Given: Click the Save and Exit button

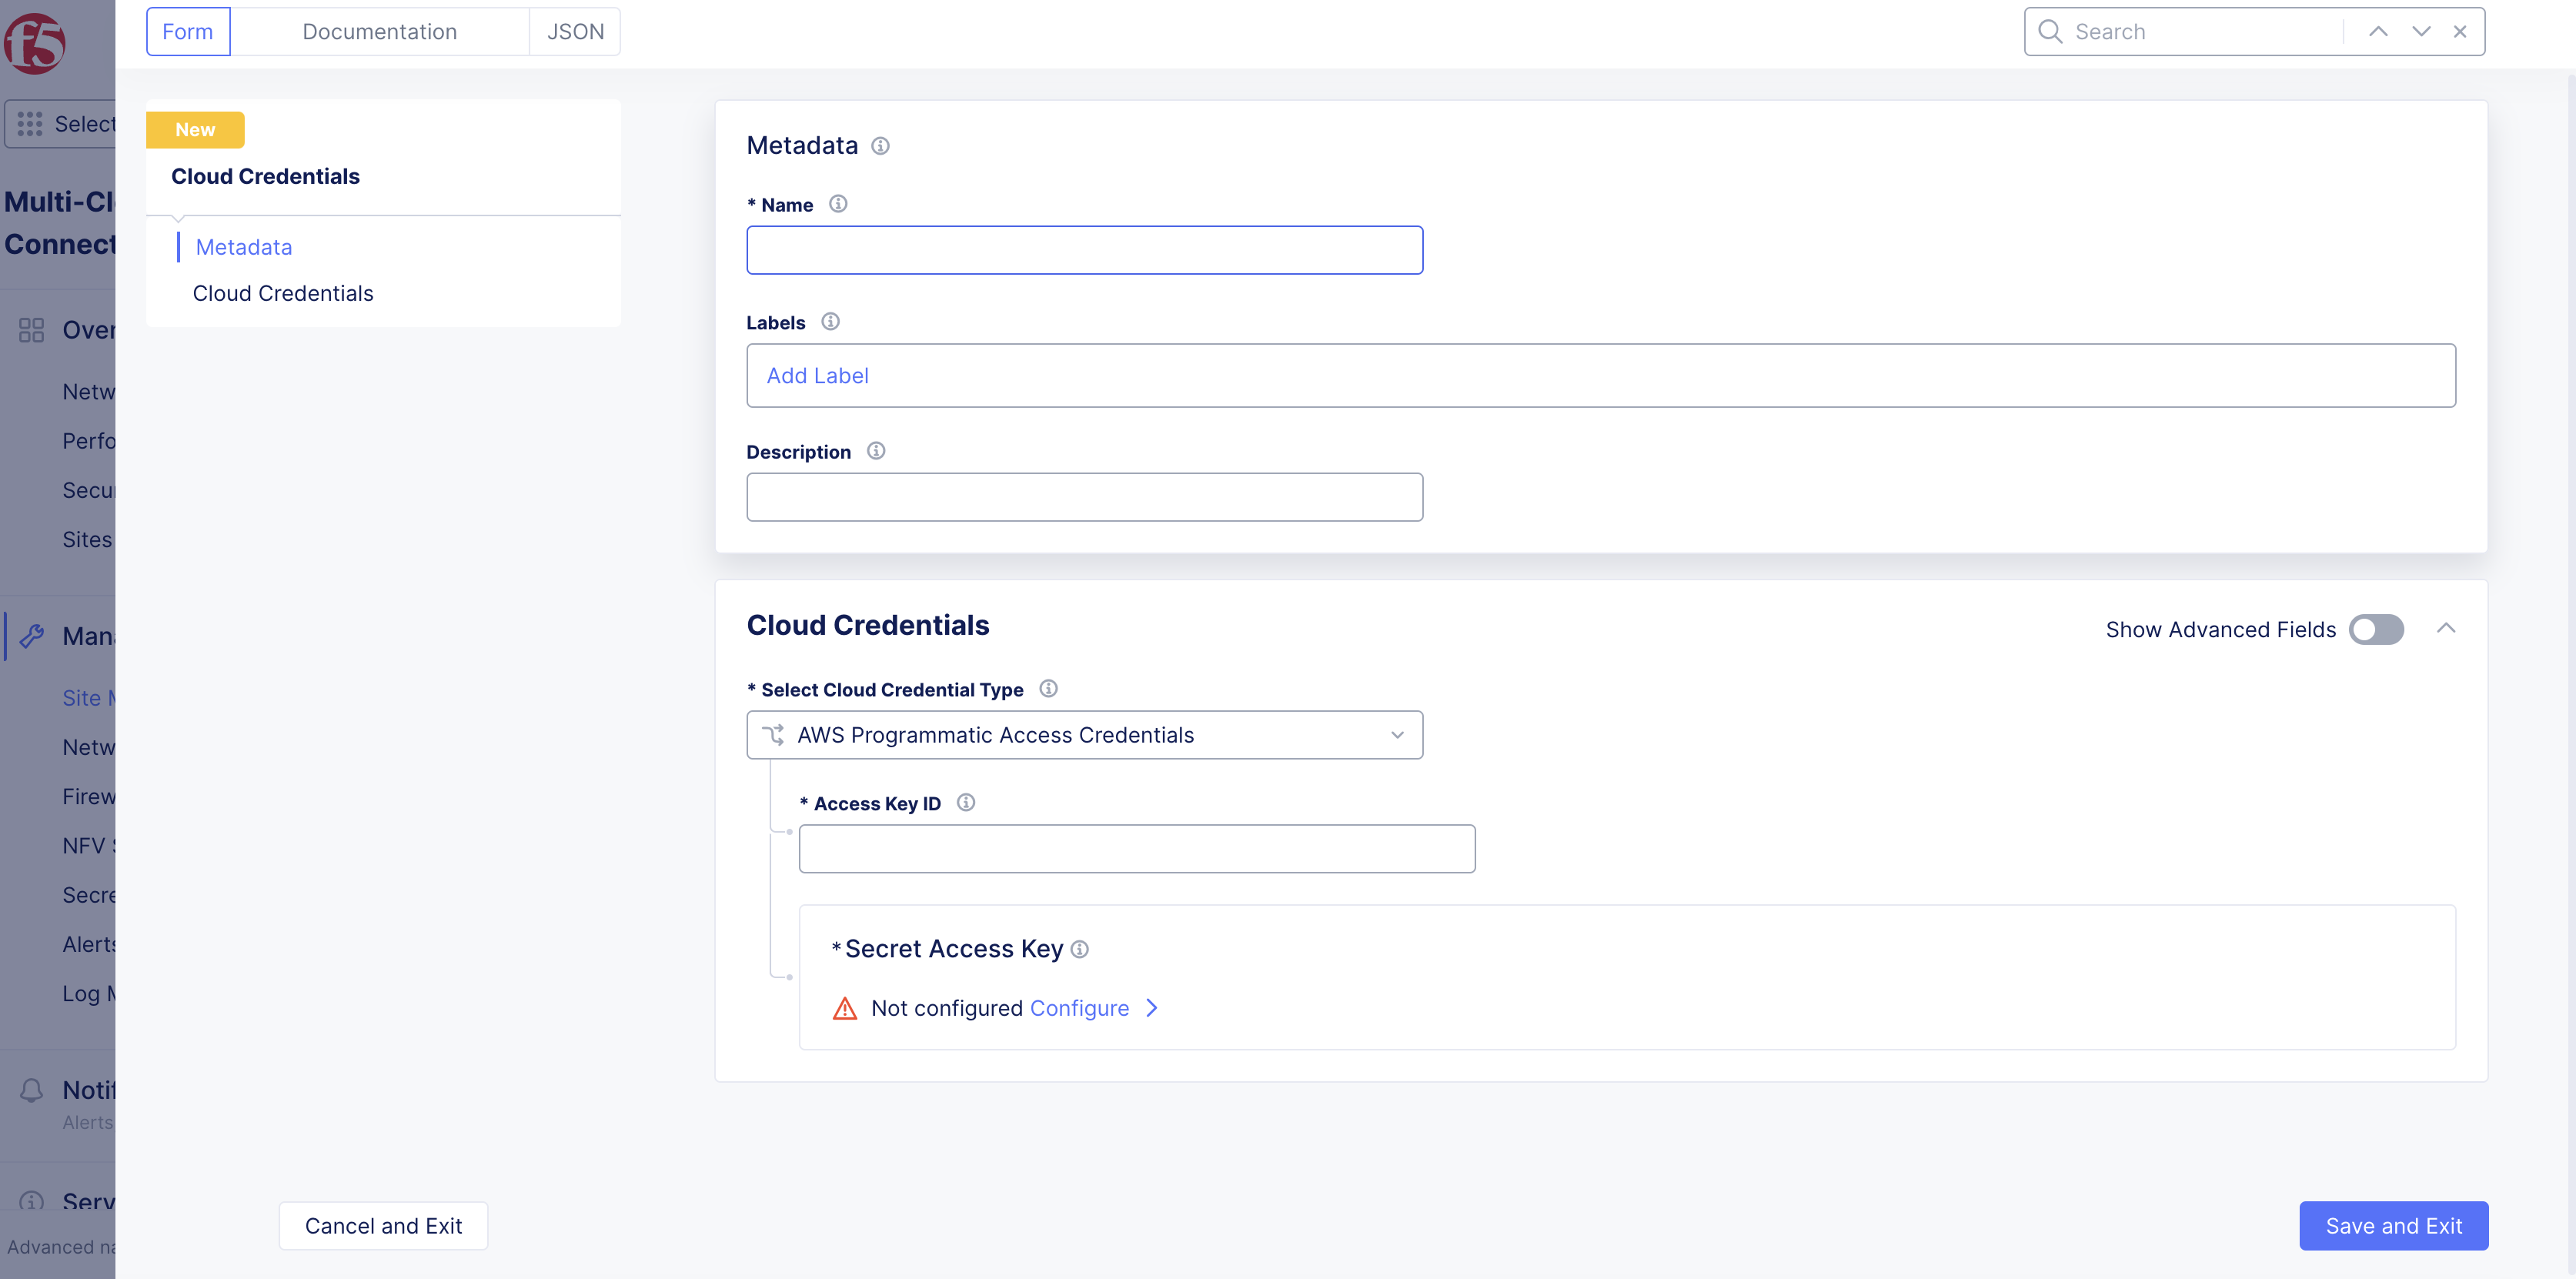Looking at the screenshot, I should tap(2393, 1225).
